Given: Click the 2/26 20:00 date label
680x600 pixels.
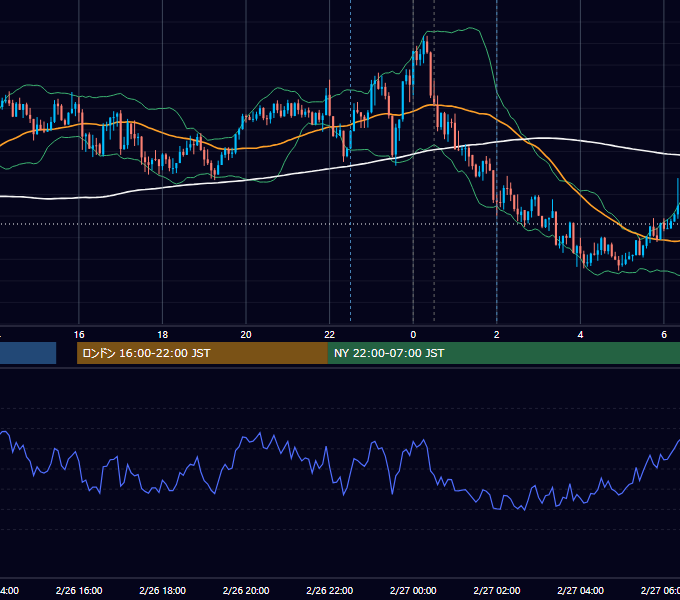Looking at the screenshot, I should point(246,590).
